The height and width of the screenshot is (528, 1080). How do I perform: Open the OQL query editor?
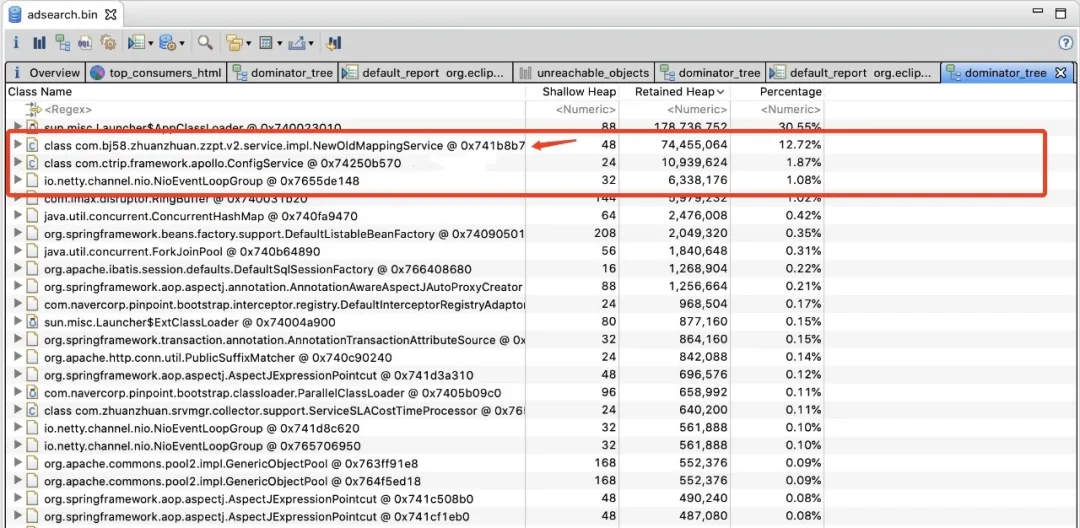click(x=85, y=43)
